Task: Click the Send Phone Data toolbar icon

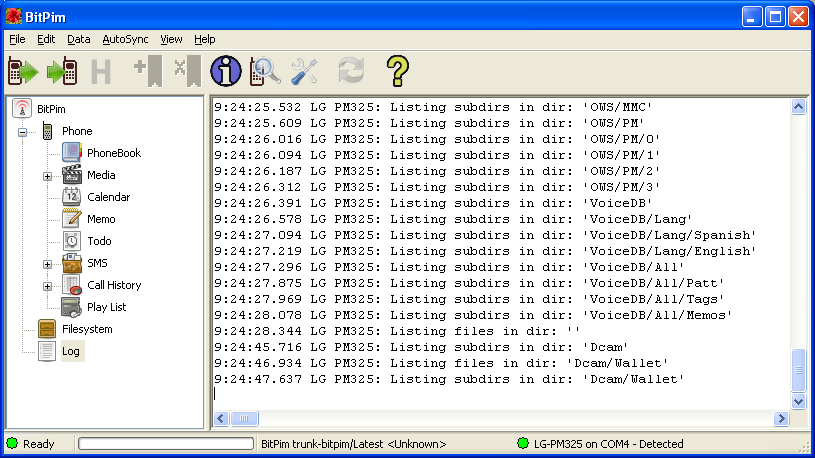Action: point(62,71)
